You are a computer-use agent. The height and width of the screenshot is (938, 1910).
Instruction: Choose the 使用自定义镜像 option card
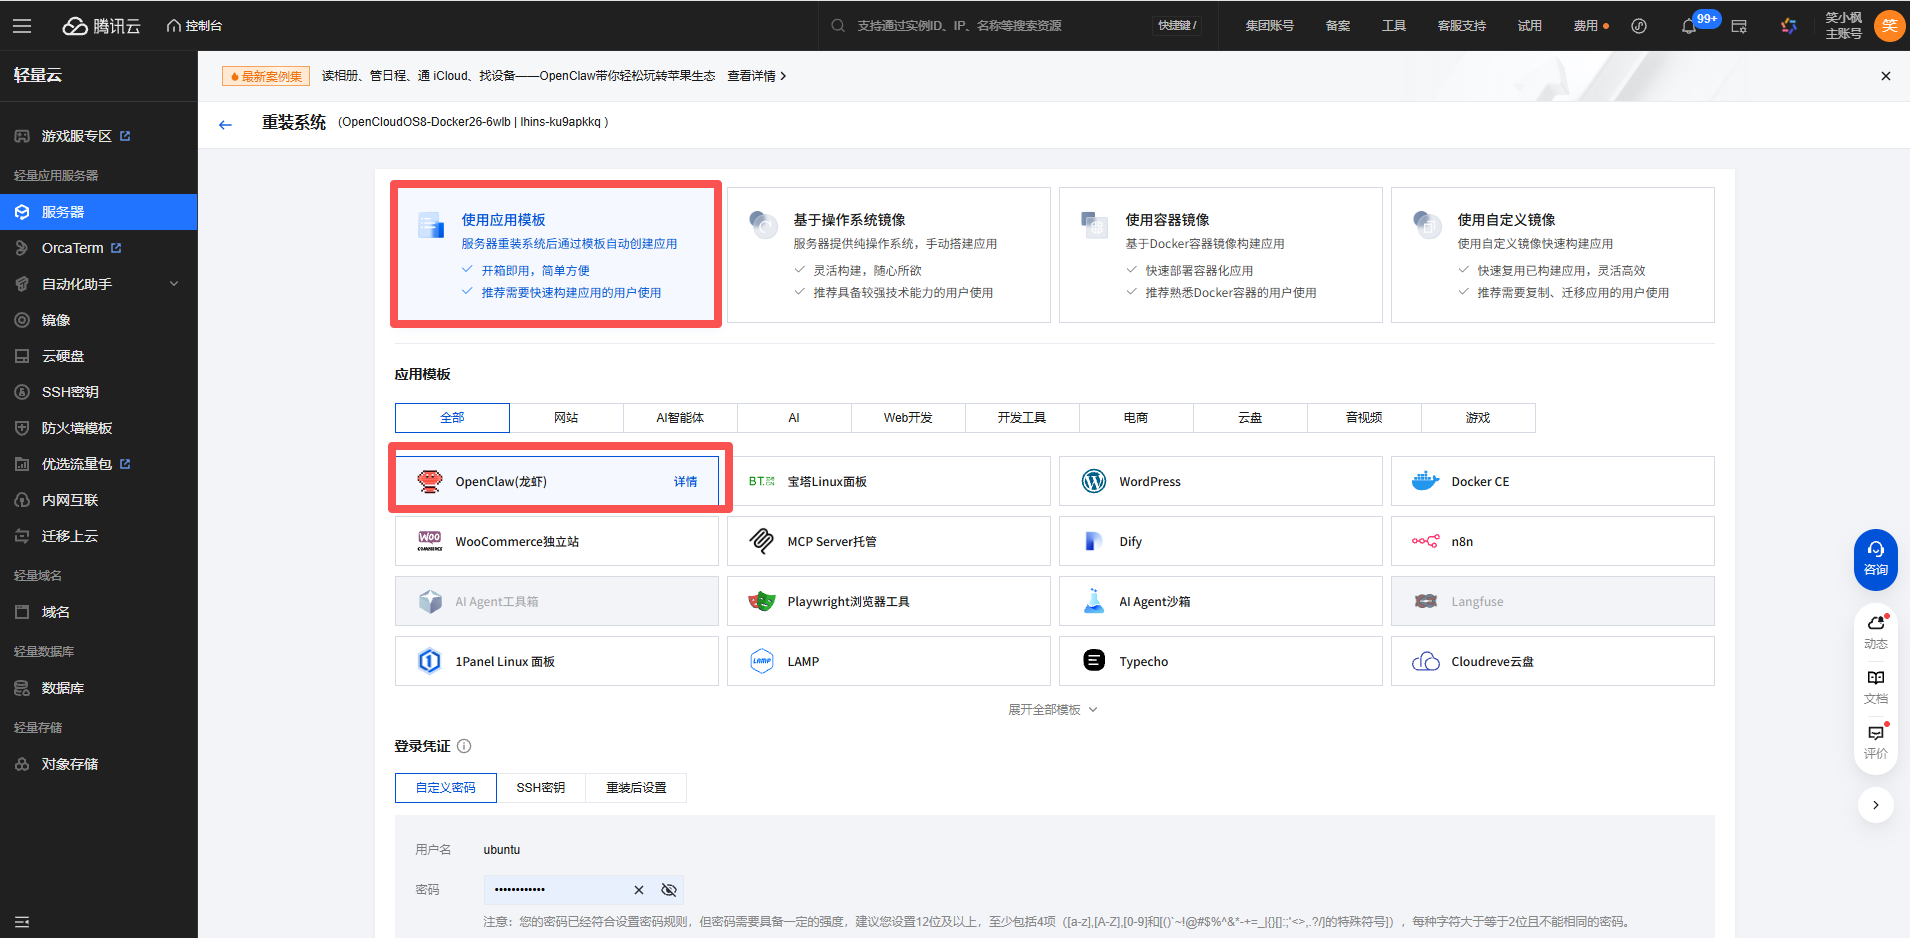(1552, 255)
